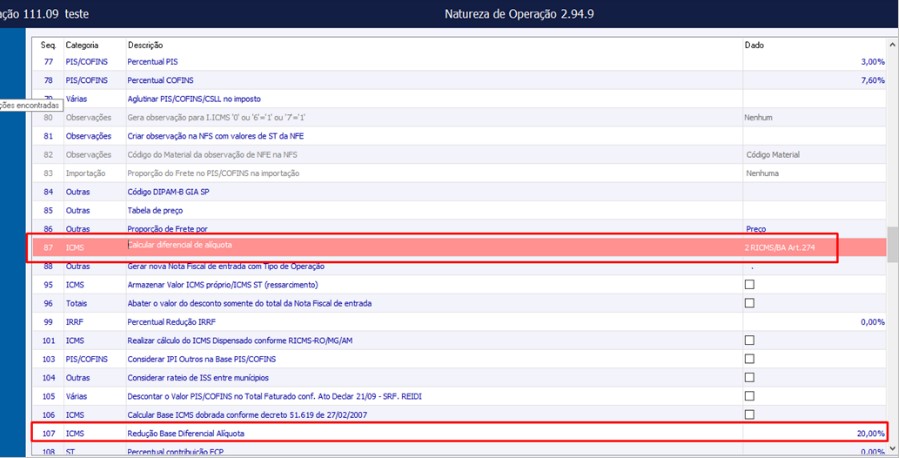The width and height of the screenshot is (899, 458).
Task: Select Percentual Redução IRRF description
Action: [171, 322]
